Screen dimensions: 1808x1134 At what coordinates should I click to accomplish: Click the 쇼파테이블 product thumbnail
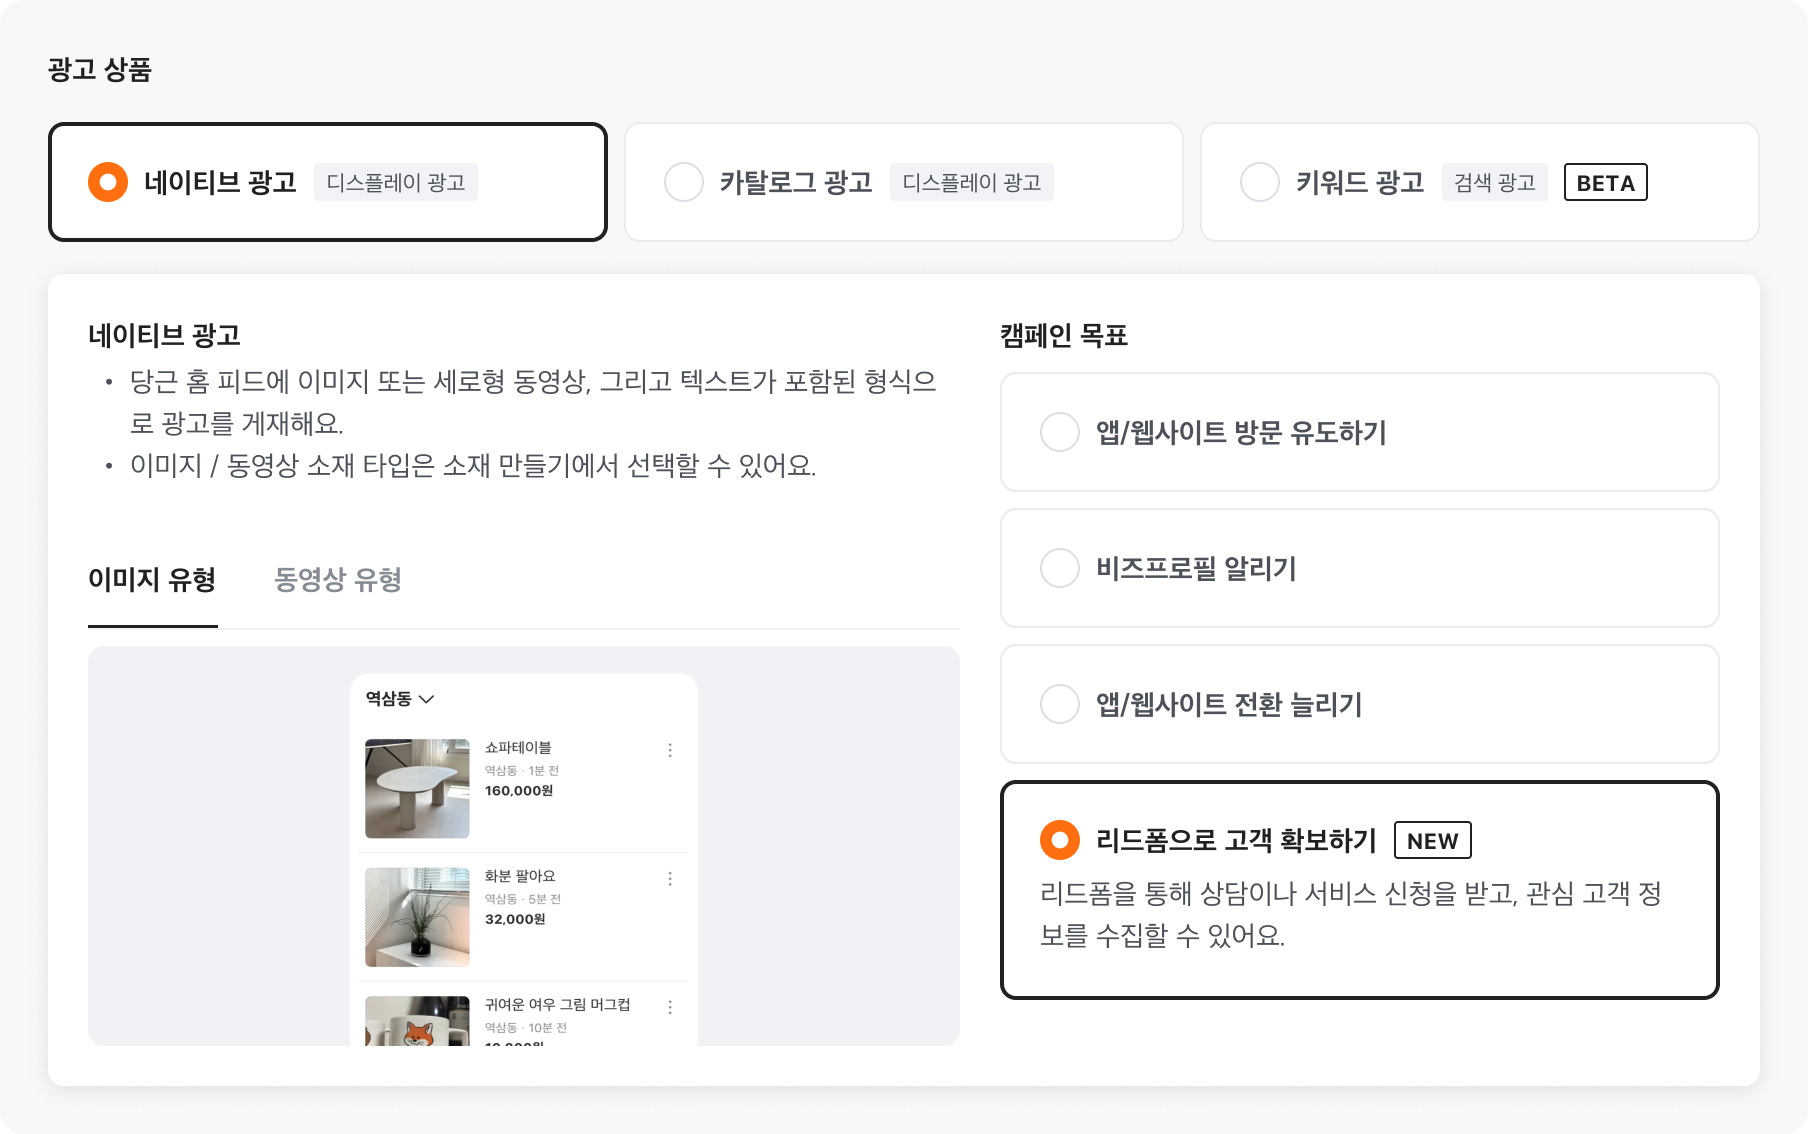(x=417, y=788)
